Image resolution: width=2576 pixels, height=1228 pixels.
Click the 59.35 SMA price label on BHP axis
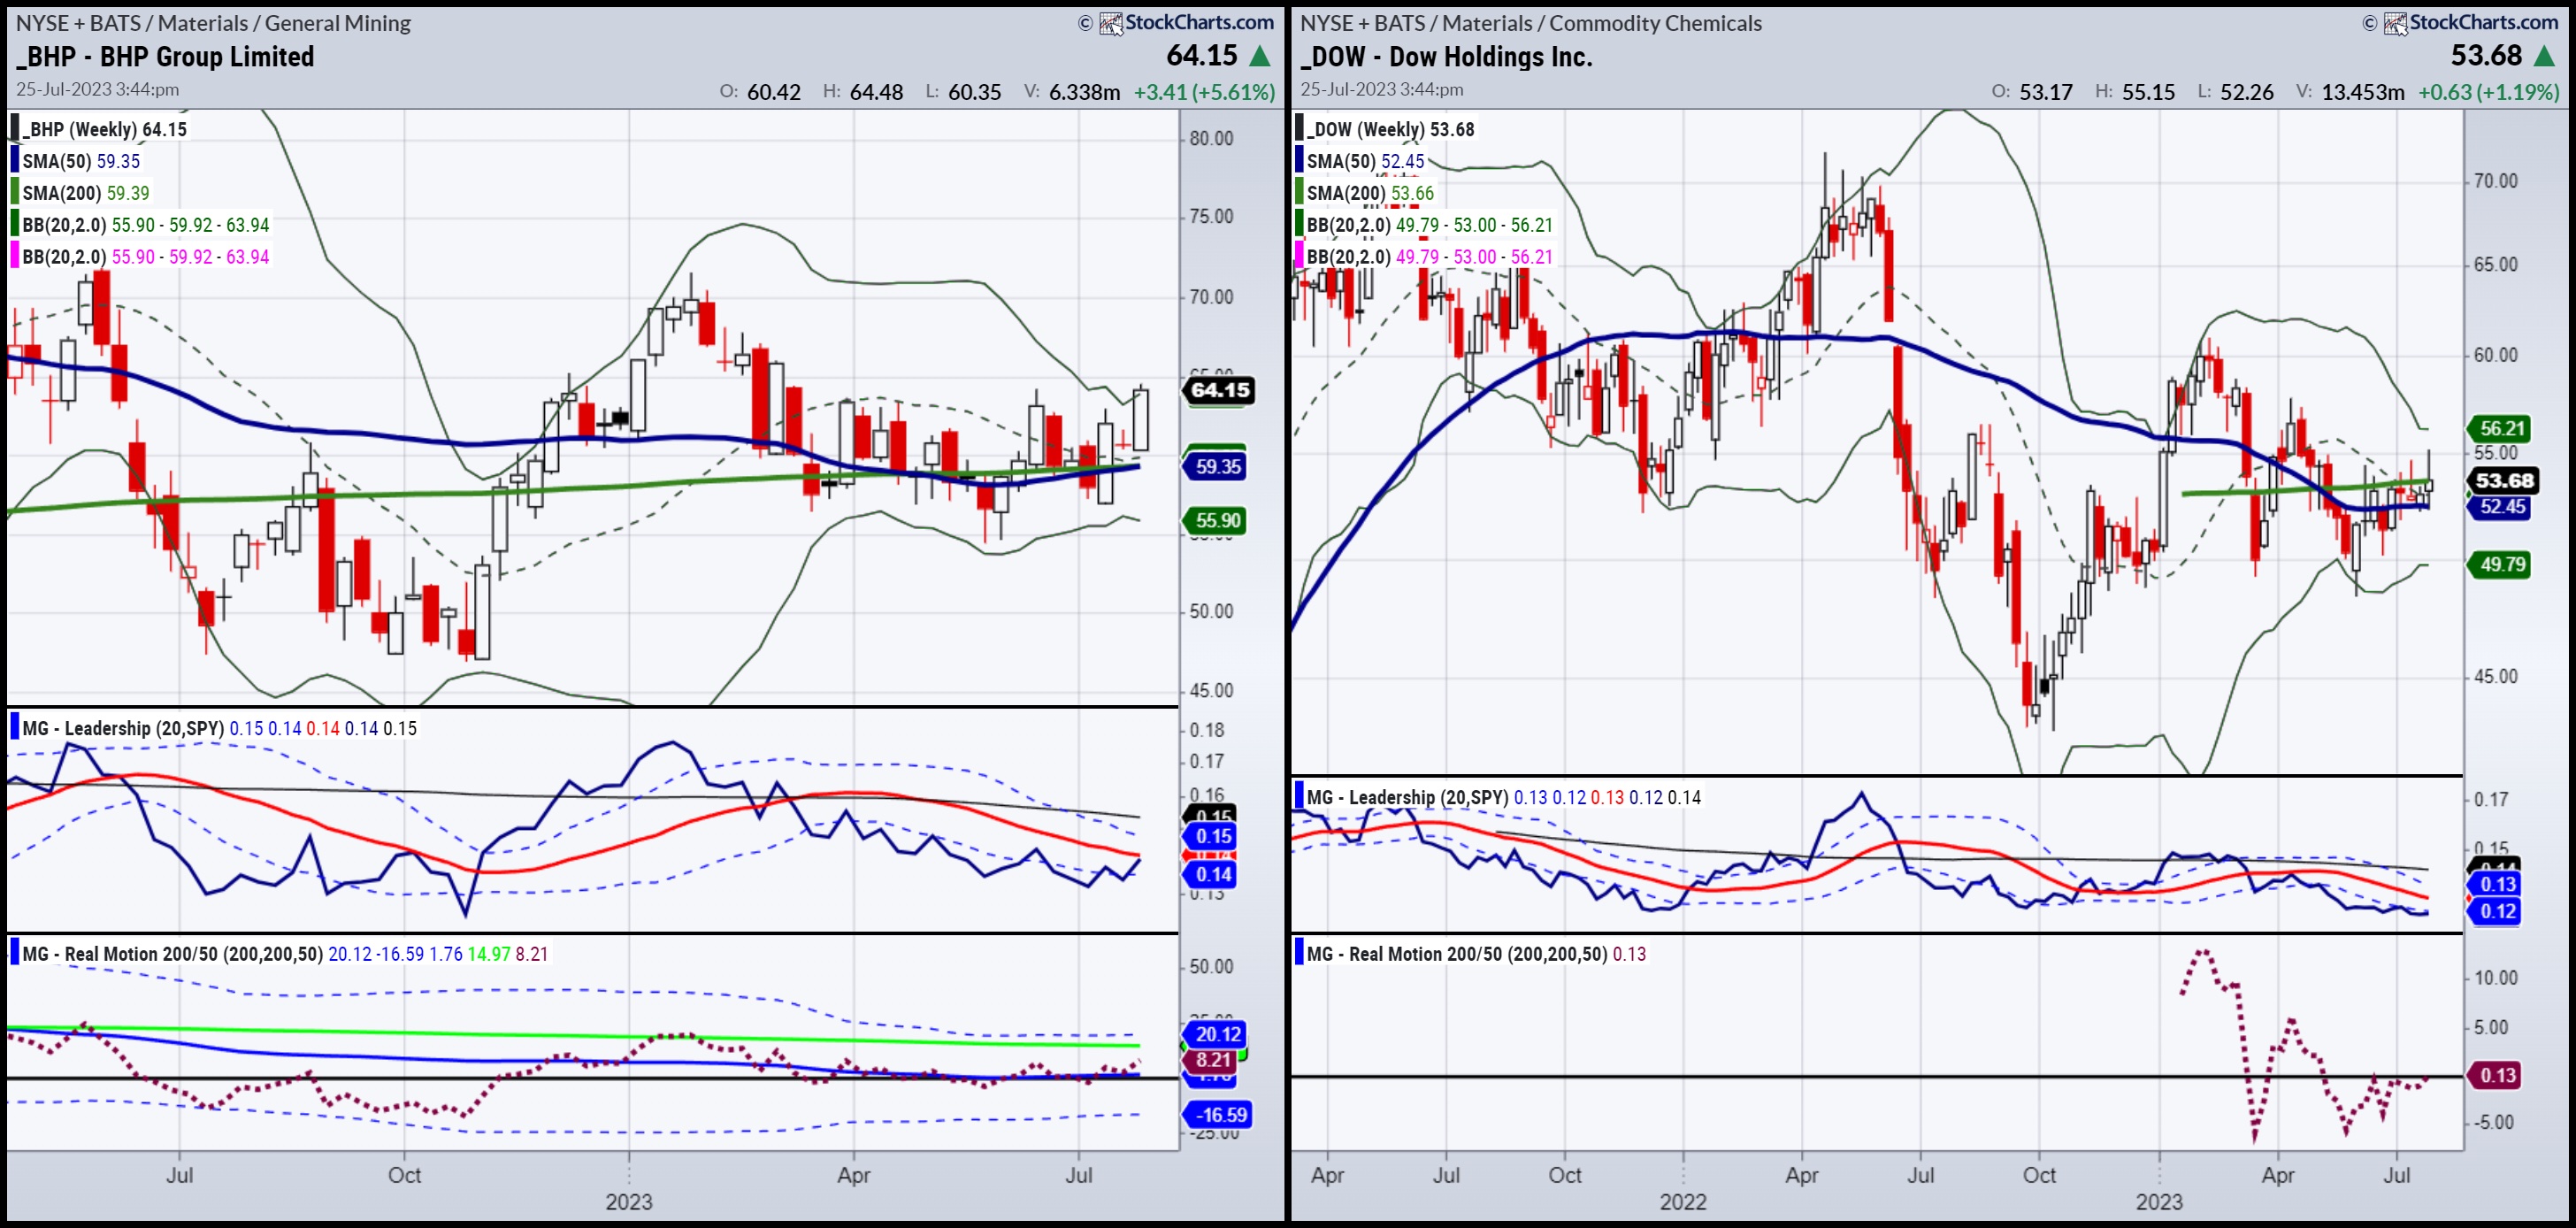[x=1216, y=466]
